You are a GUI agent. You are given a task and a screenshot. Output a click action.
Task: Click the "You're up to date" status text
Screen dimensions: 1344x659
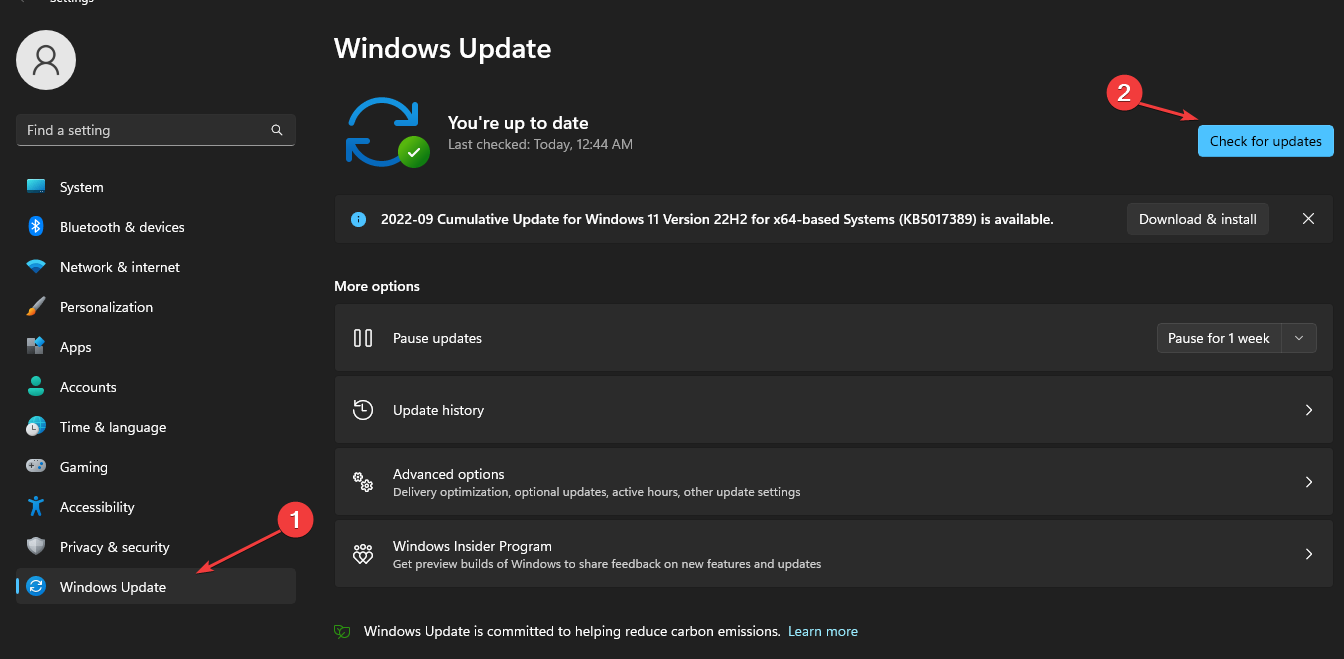pos(518,123)
